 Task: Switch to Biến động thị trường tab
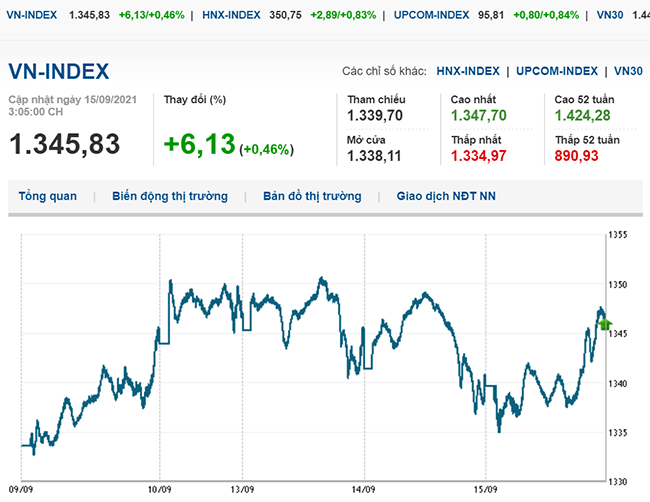(x=170, y=196)
